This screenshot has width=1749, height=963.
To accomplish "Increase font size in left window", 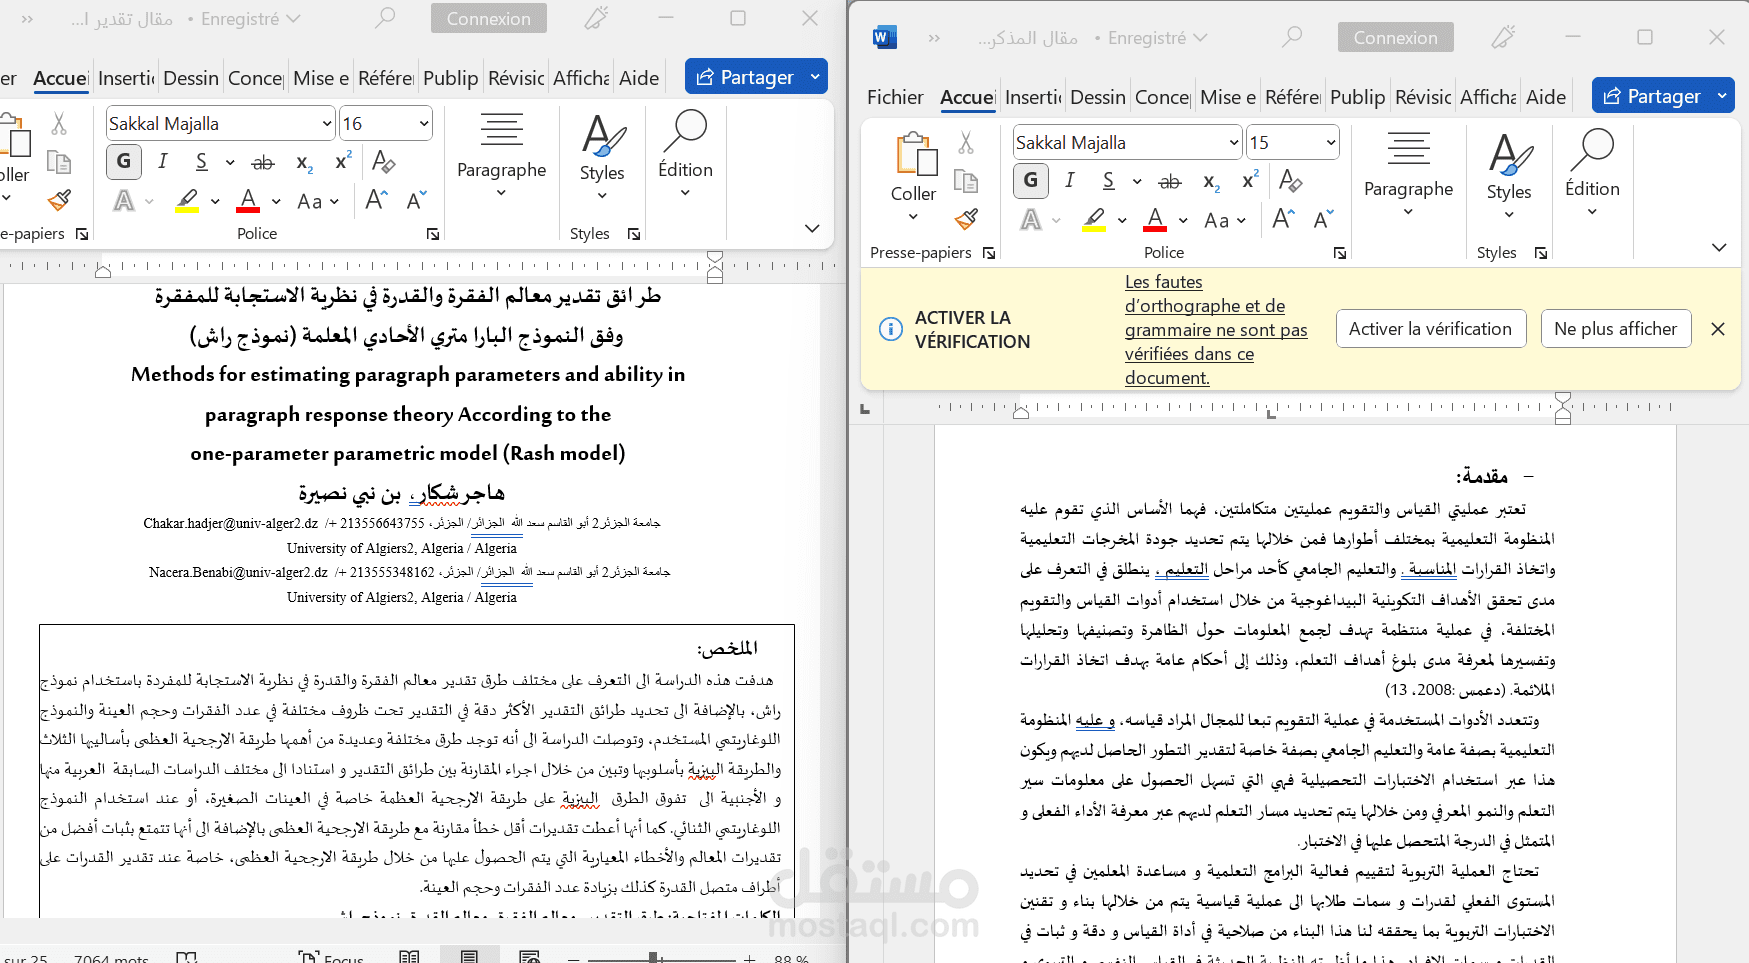I will point(376,200).
